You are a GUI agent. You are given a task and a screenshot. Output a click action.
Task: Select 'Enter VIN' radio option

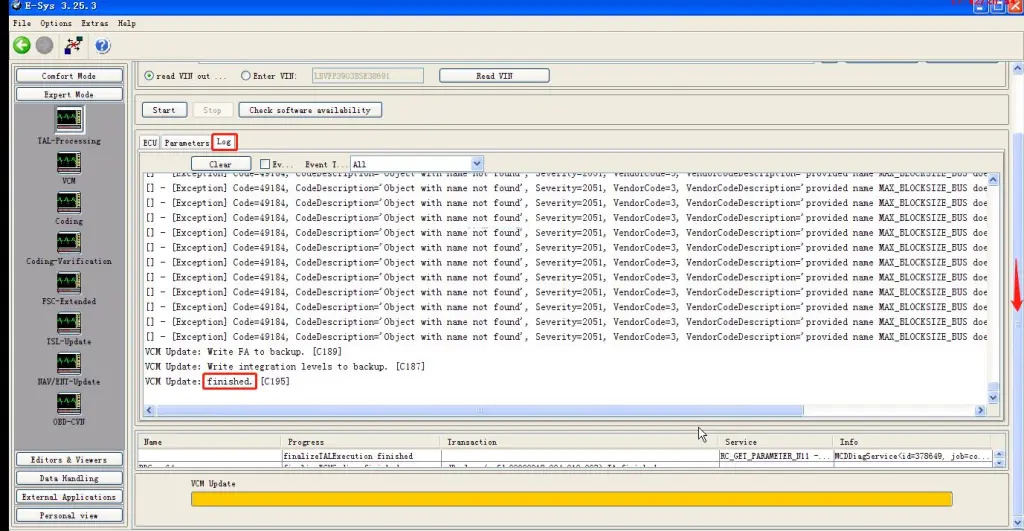click(x=246, y=76)
